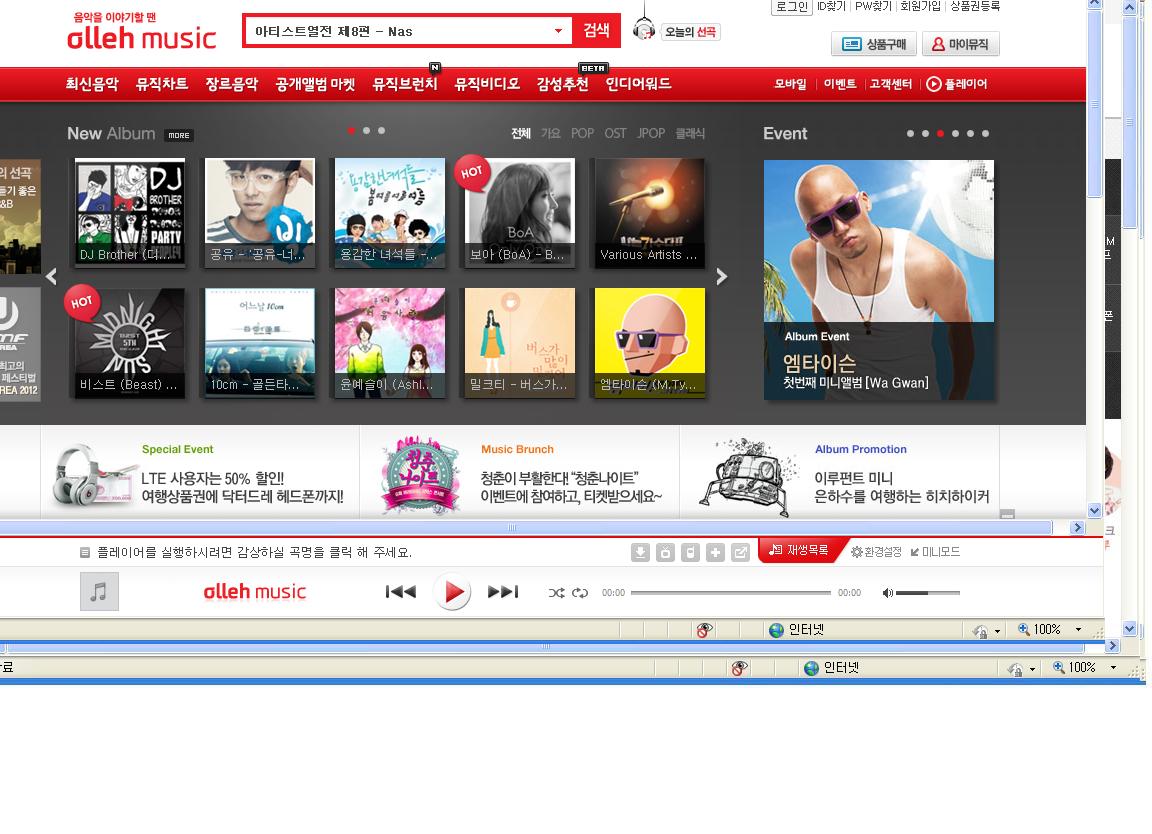Toggle repeat mode in the player
The height and width of the screenshot is (834, 1152).
[x=580, y=593]
